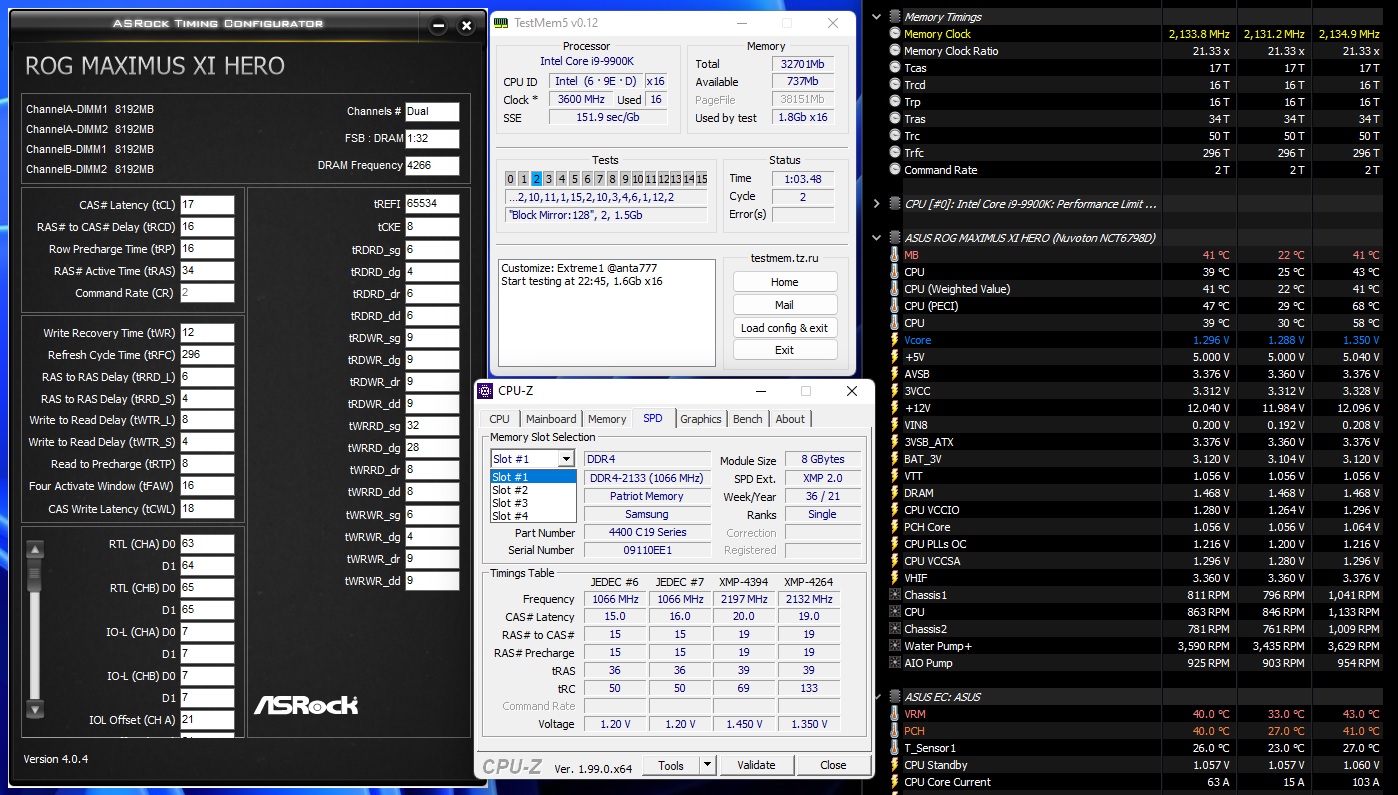This screenshot has width=1398, height=795.
Task: Collapse the Memory Timings sensor group
Action: [x=877, y=17]
